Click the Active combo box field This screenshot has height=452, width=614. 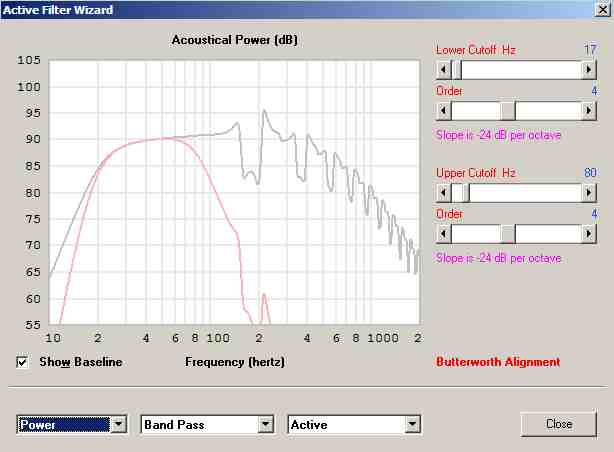[x=354, y=424]
